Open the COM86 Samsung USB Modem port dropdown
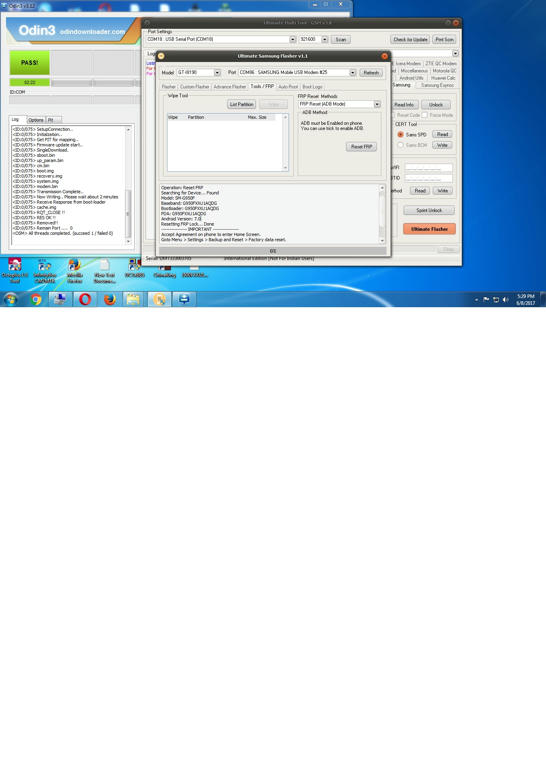Viewport: 546px width, 768px height. (352, 72)
